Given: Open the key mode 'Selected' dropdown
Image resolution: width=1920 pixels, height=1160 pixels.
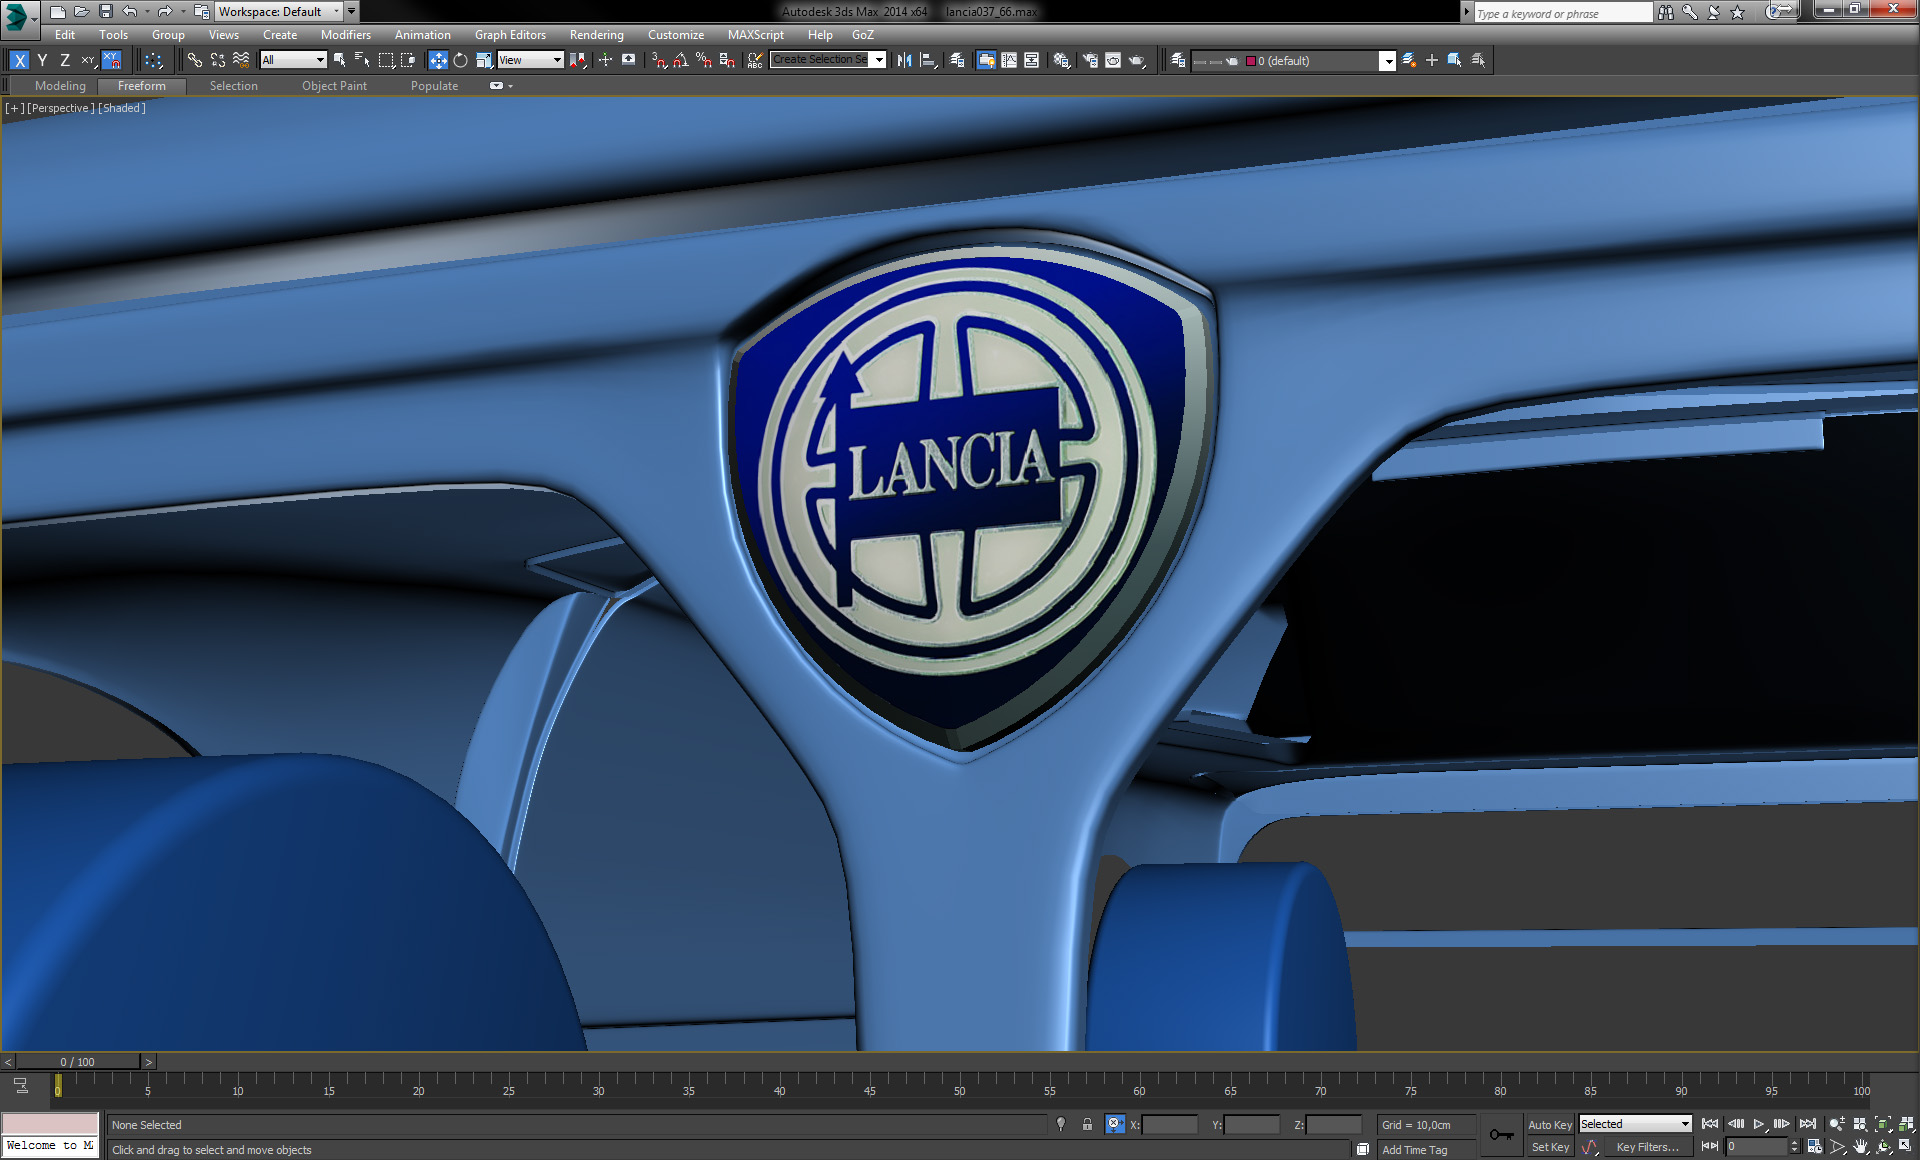Looking at the screenshot, I should tap(1635, 1124).
